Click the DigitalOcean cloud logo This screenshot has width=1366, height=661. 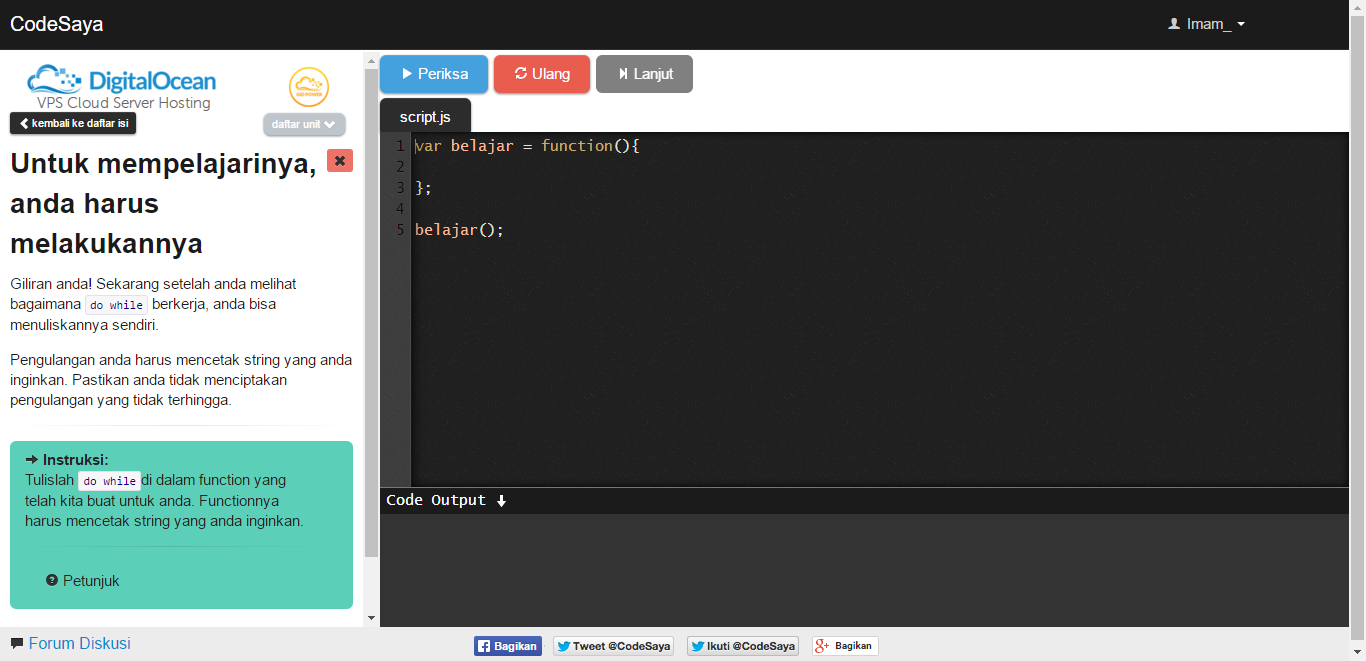pyautogui.click(x=55, y=80)
